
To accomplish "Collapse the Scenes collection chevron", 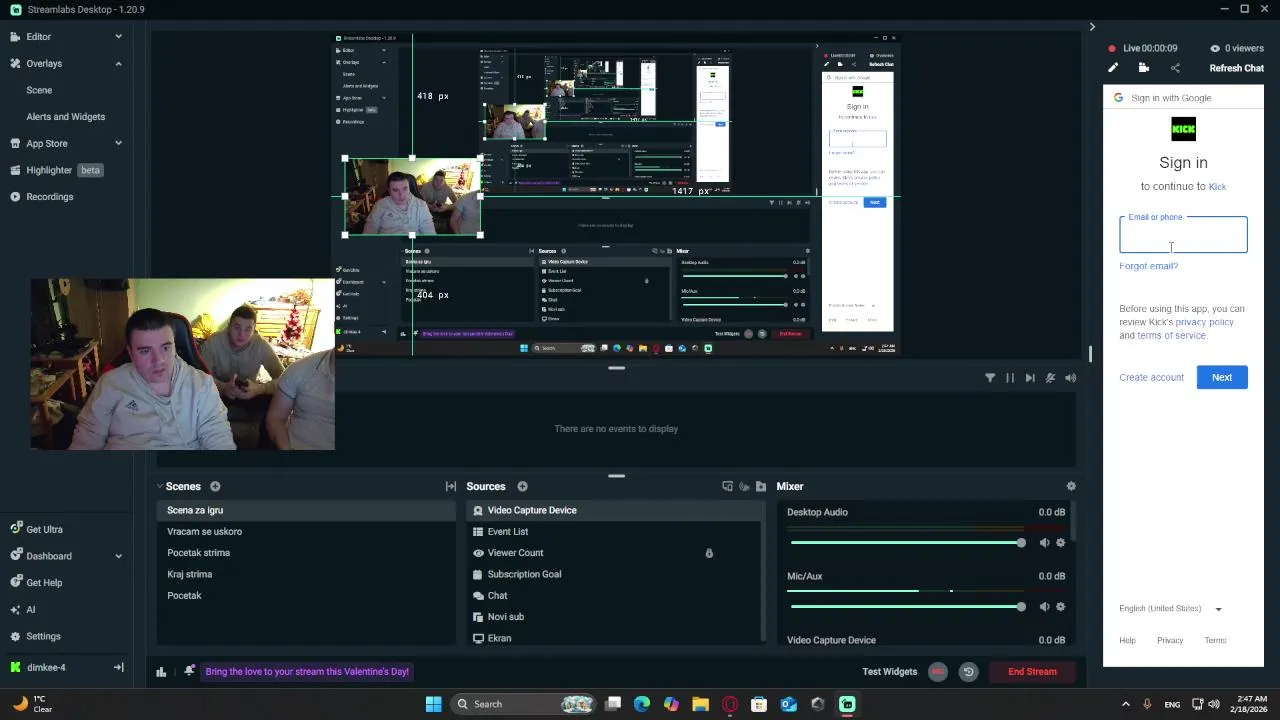I will 159,486.
